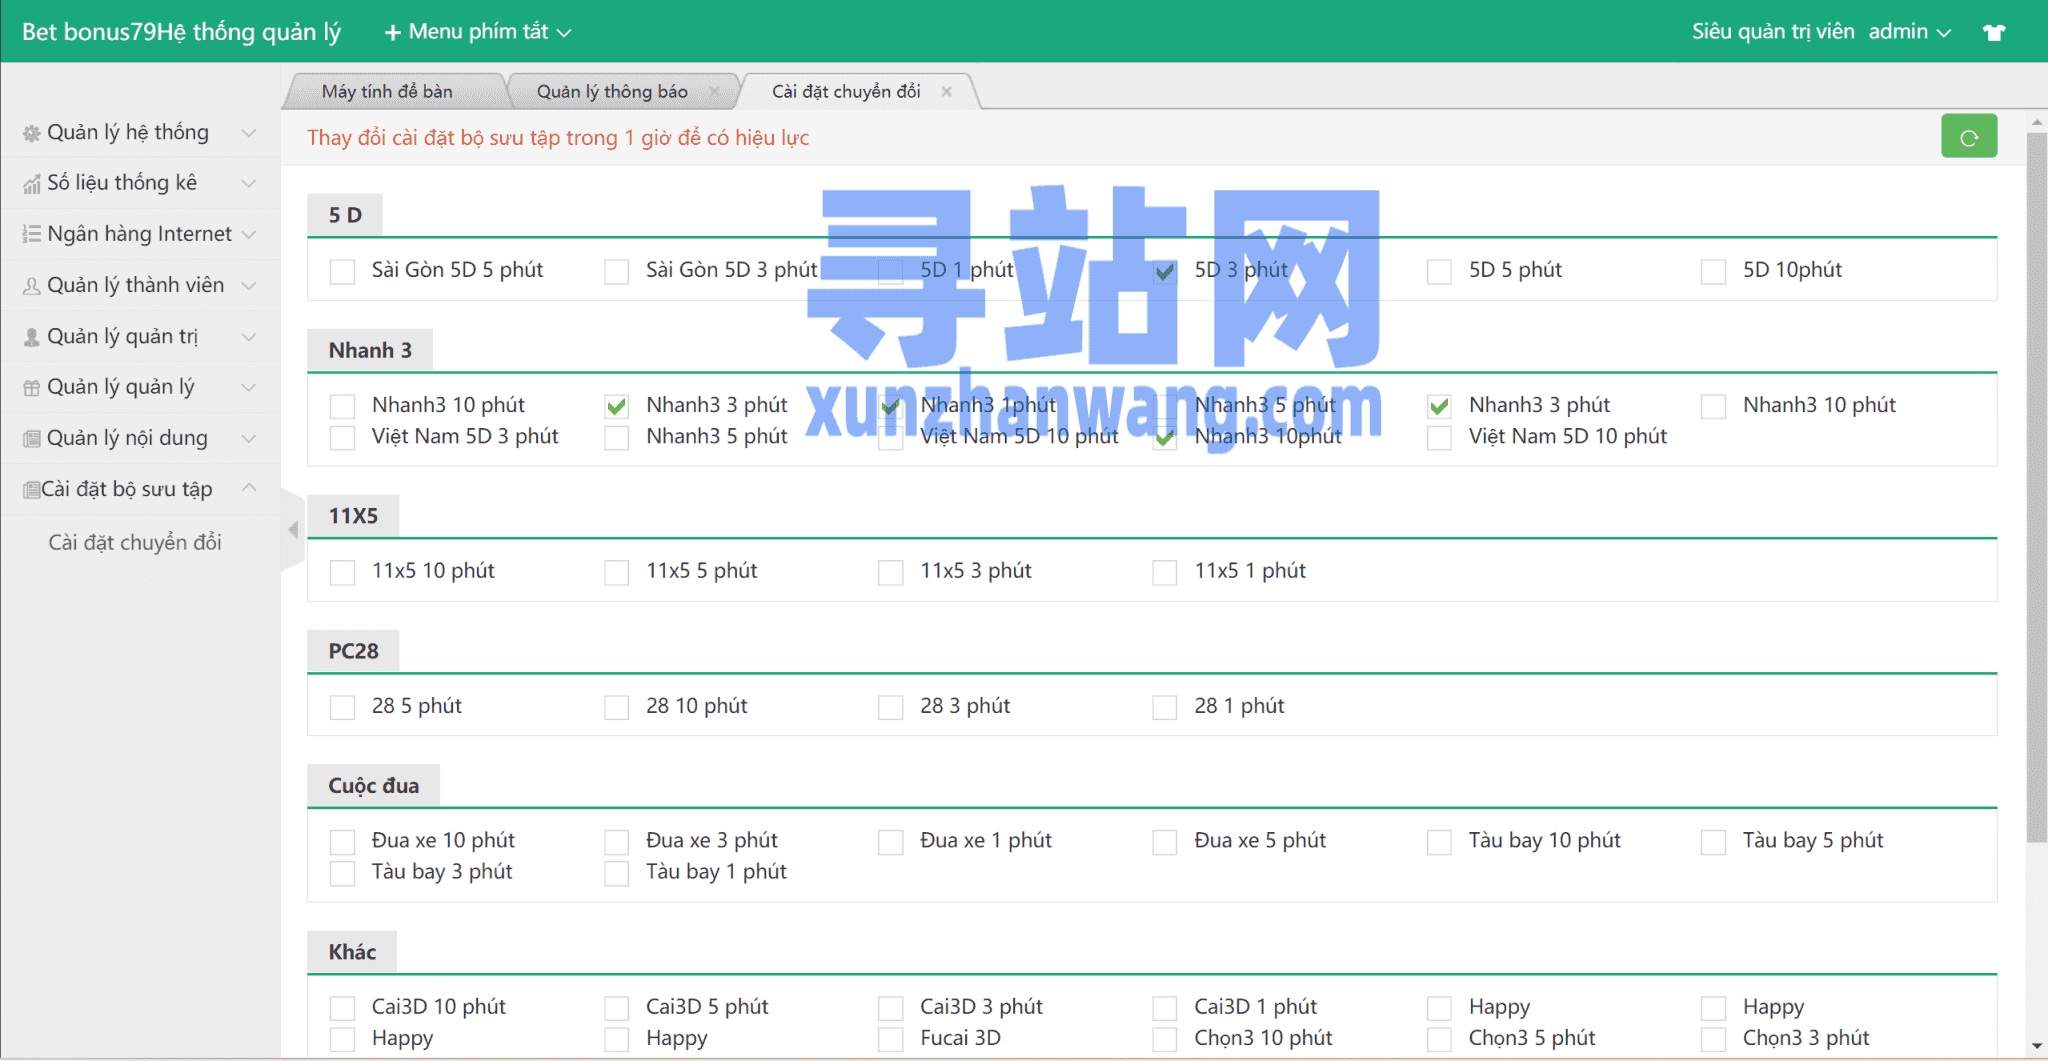Viewport: 2048px width, 1061px height.
Task: Click the chart icon beside Số liệu thống kê
Action: coord(32,184)
